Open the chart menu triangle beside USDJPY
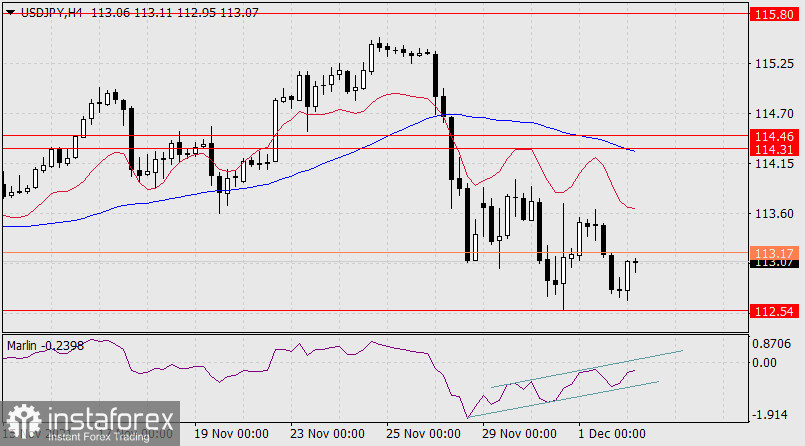This screenshot has width=805, height=446. coord(10,11)
